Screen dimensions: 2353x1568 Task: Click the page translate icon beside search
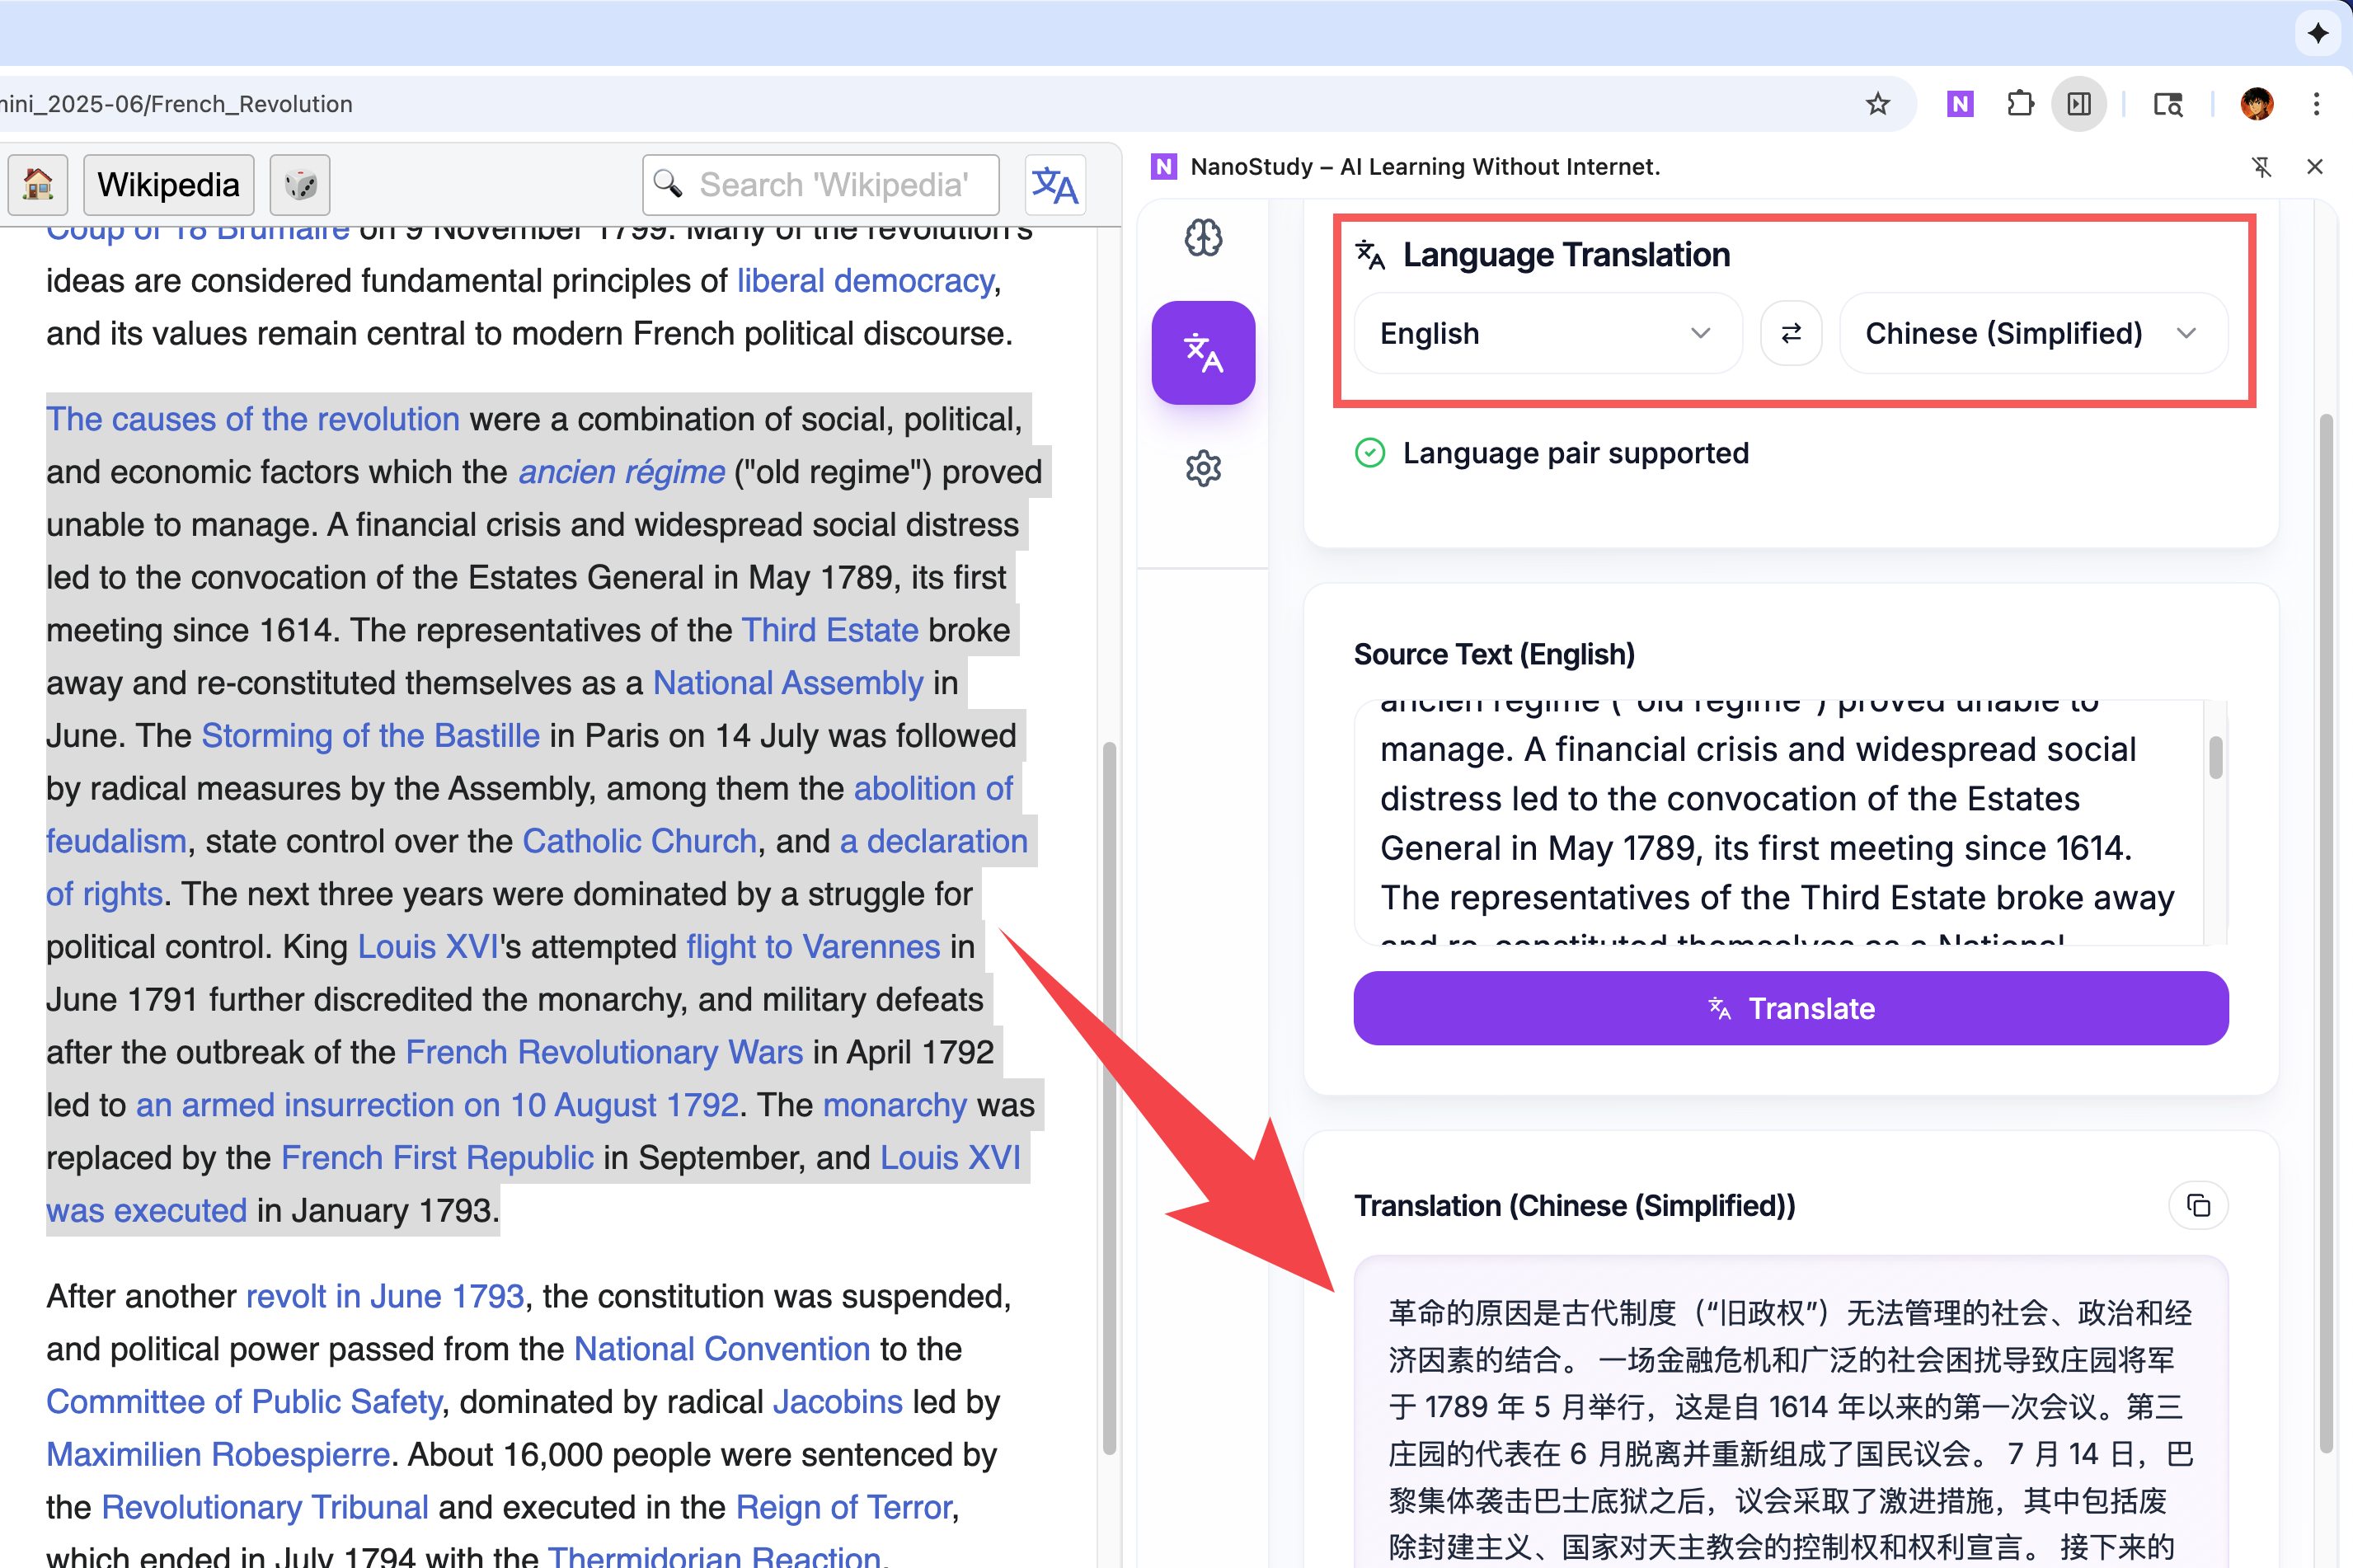coord(1055,185)
